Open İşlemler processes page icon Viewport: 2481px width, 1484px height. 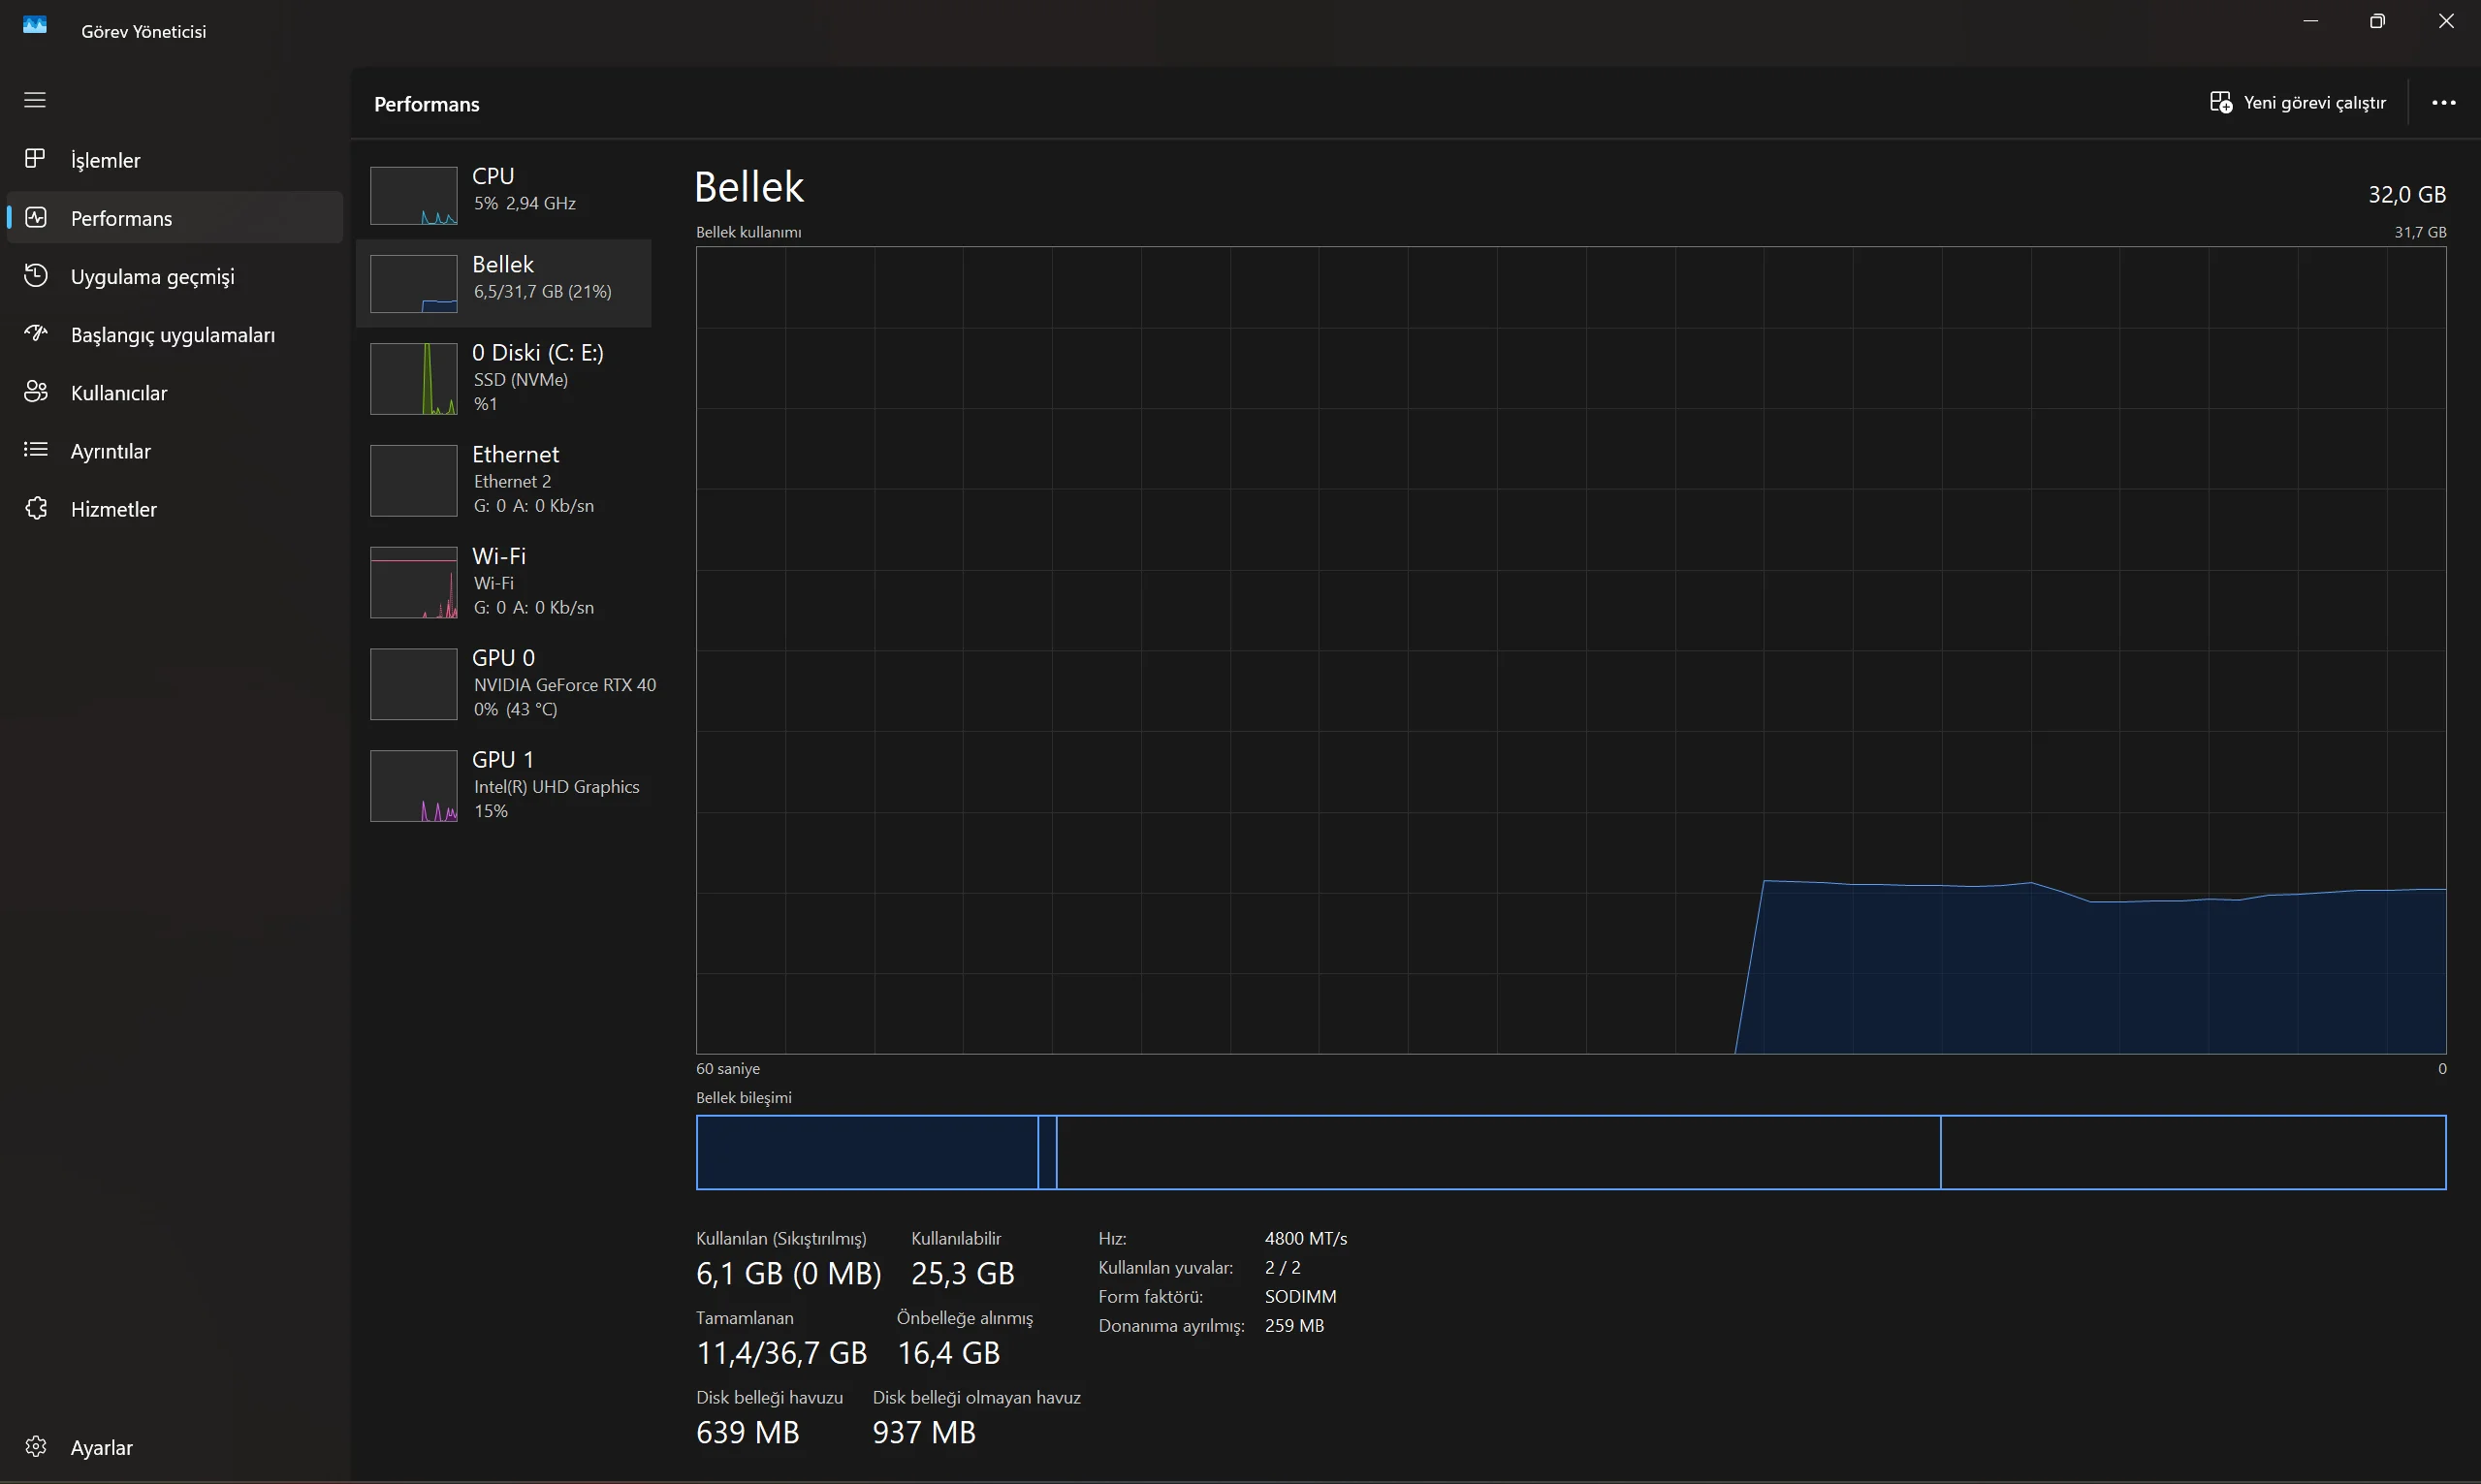click(x=35, y=159)
